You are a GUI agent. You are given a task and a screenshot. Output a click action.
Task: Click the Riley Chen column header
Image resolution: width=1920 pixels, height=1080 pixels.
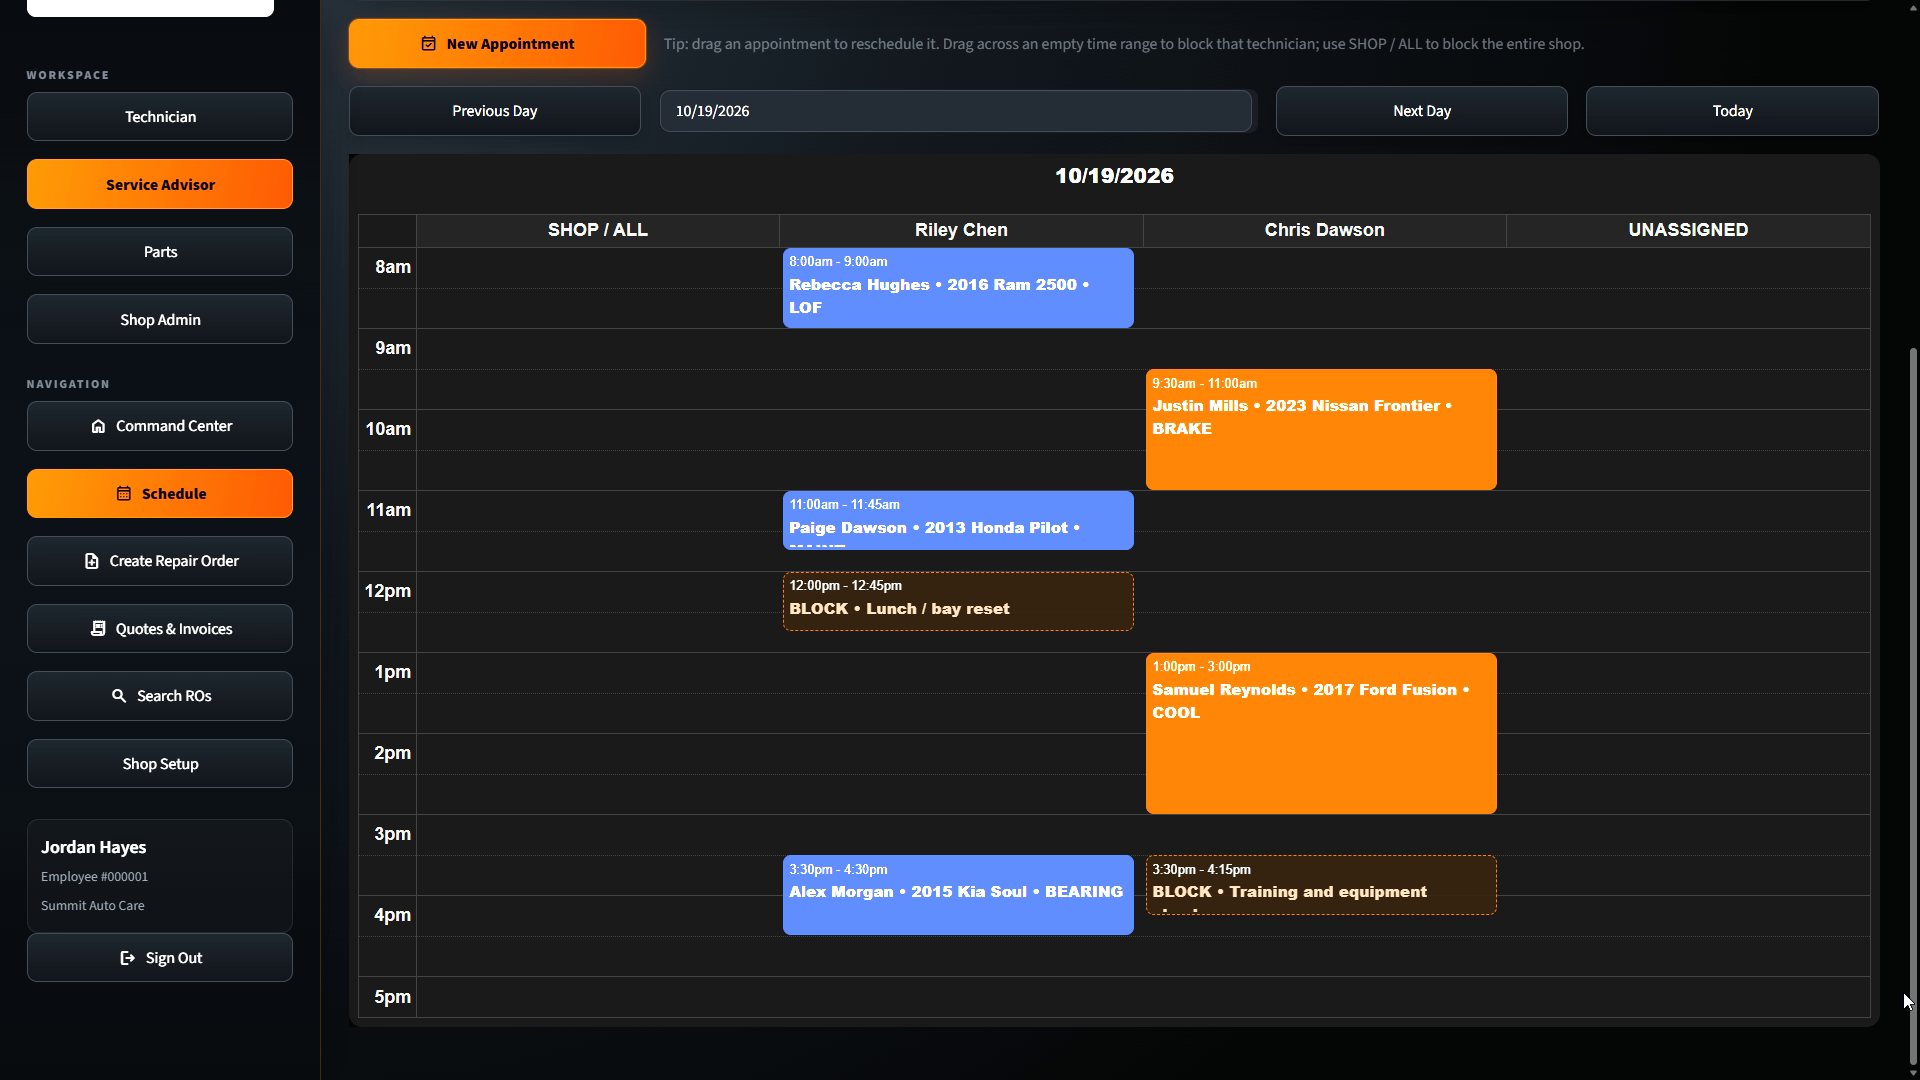point(961,230)
